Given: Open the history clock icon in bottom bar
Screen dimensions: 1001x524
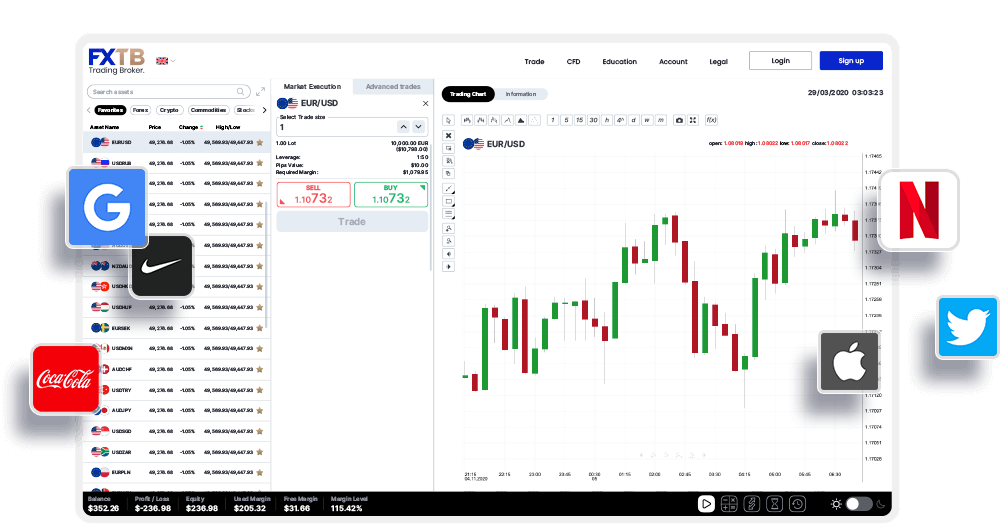Looking at the screenshot, I should point(797,504).
